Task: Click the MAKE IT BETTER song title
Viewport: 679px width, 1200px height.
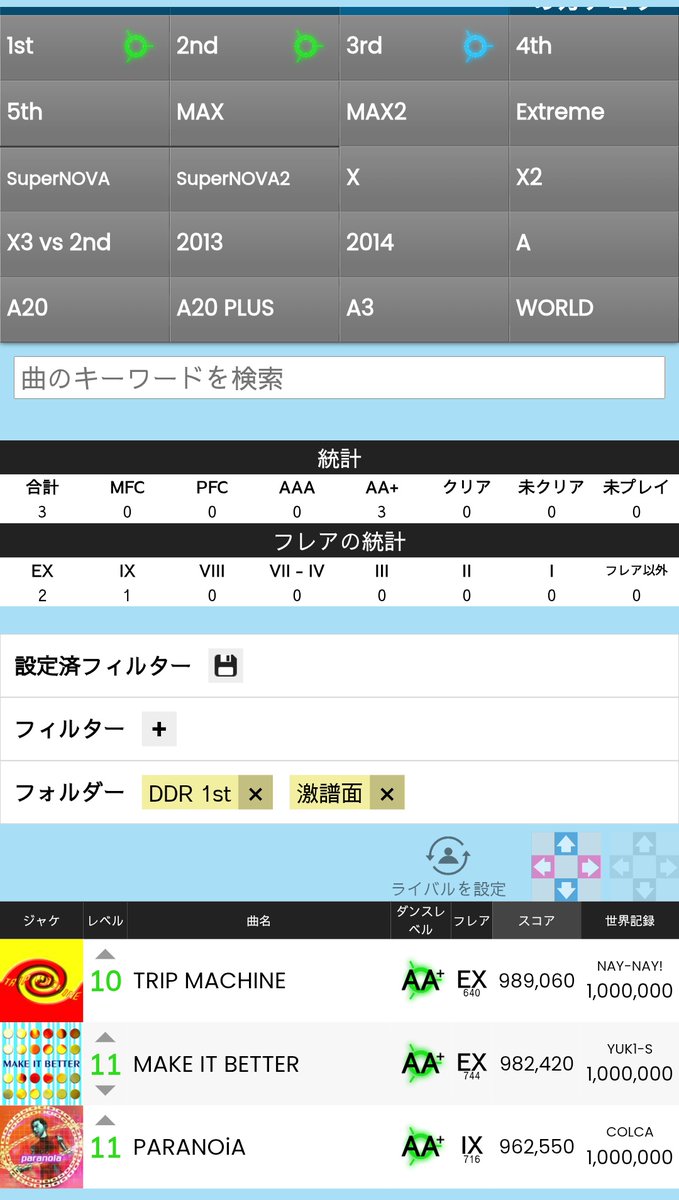Action: (x=216, y=1064)
